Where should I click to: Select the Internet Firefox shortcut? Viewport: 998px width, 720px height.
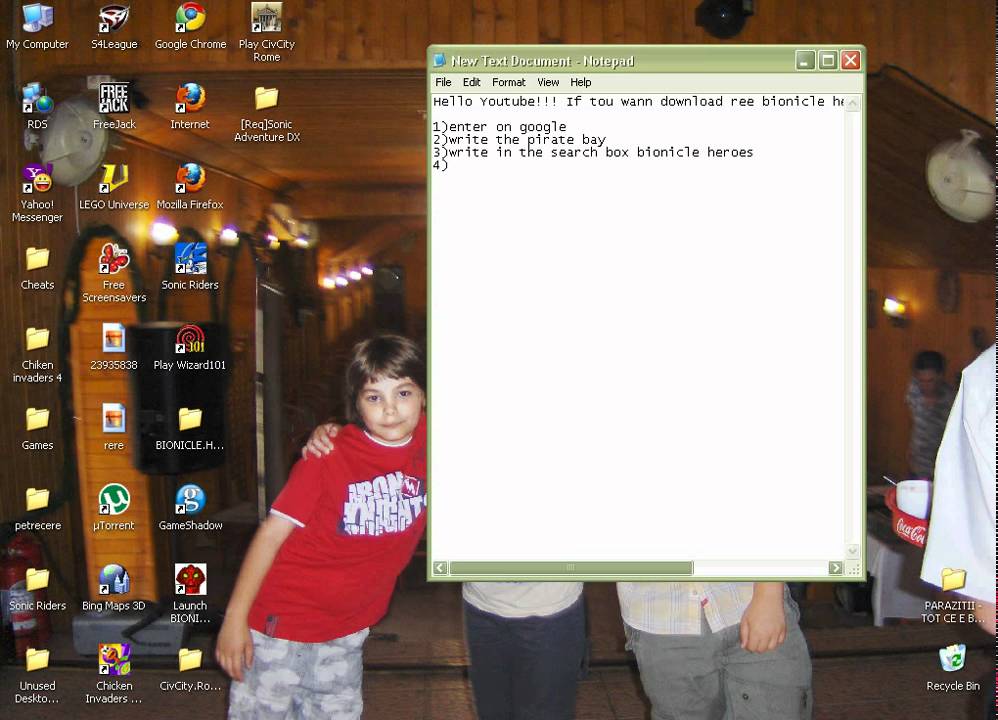coord(190,107)
